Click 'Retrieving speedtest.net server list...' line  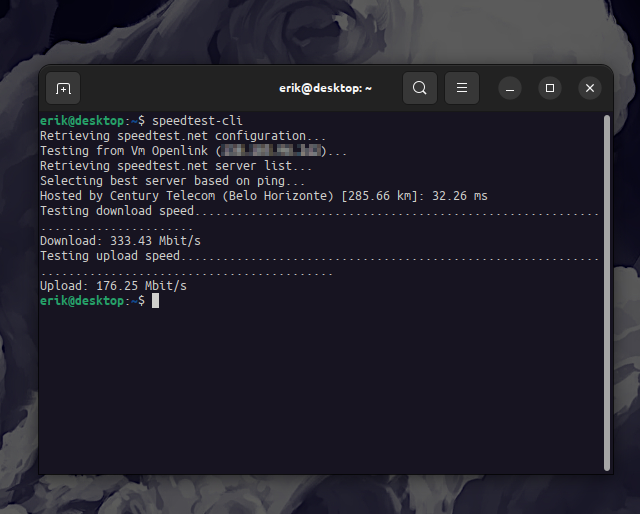176,166
